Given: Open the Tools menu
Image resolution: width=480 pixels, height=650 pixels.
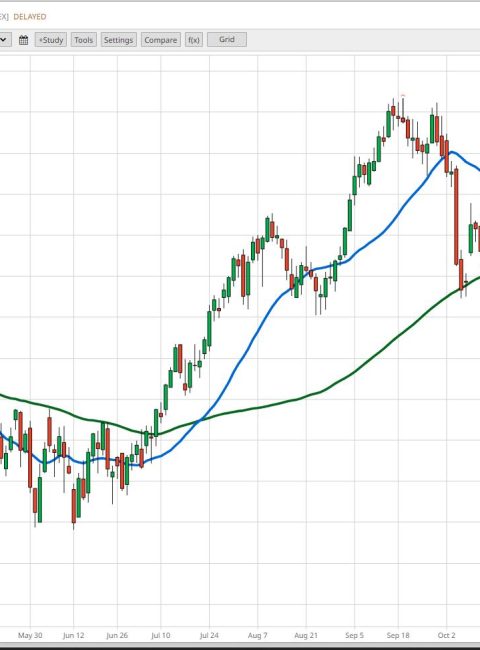Looking at the screenshot, I should click(83, 40).
